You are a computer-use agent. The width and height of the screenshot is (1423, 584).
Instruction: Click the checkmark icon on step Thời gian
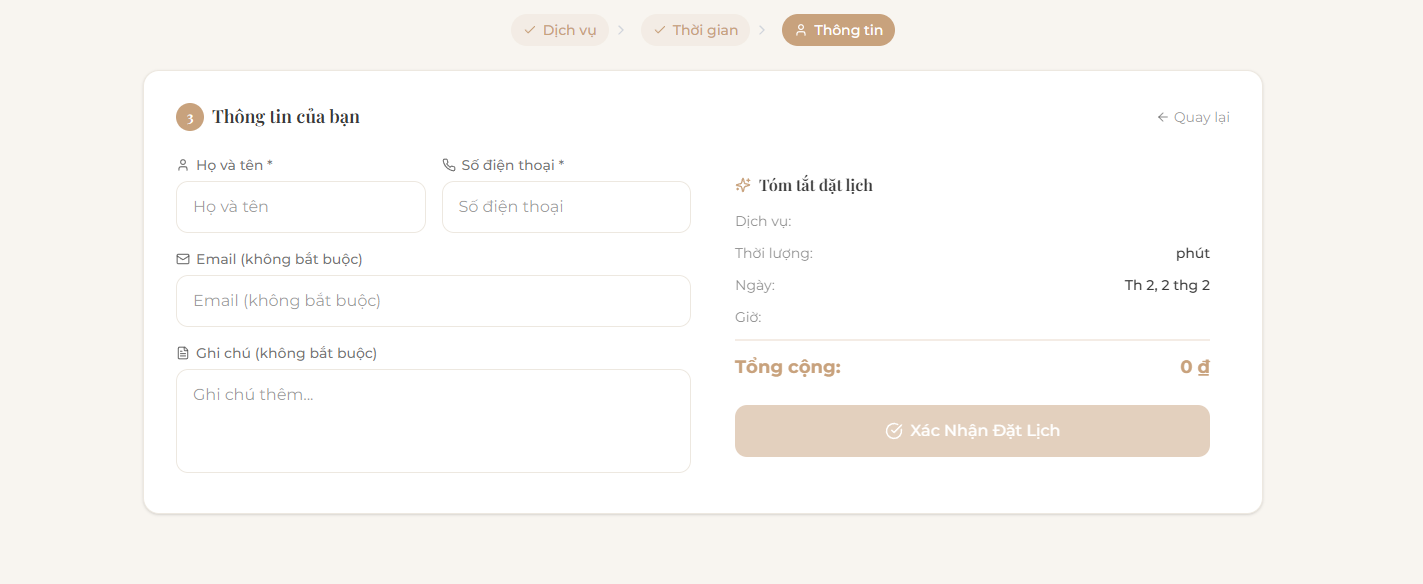click(x=658, y=30)
